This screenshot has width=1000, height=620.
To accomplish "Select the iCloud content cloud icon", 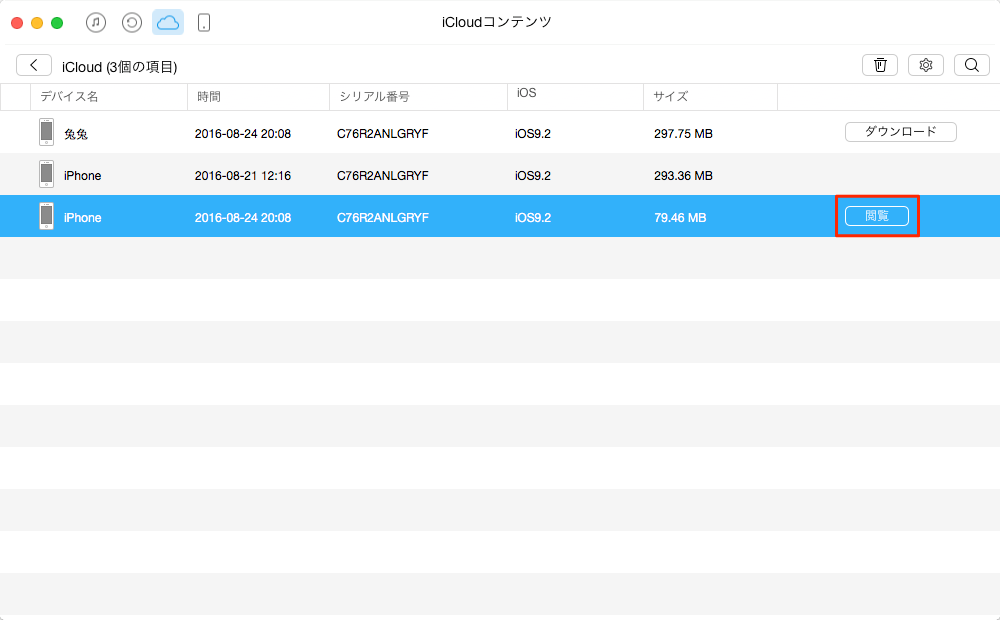I will [168, 23].
